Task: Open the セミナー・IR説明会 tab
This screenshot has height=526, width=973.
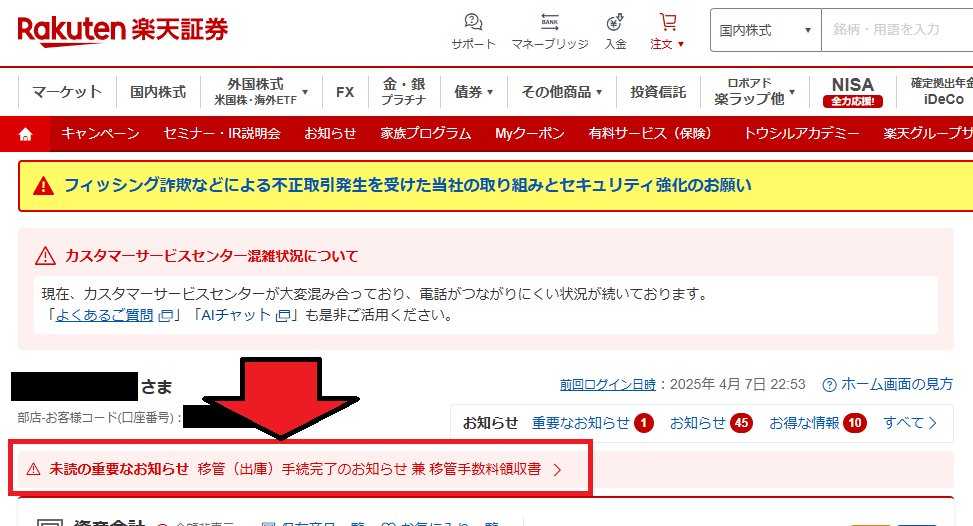Action: click(222, 133)
